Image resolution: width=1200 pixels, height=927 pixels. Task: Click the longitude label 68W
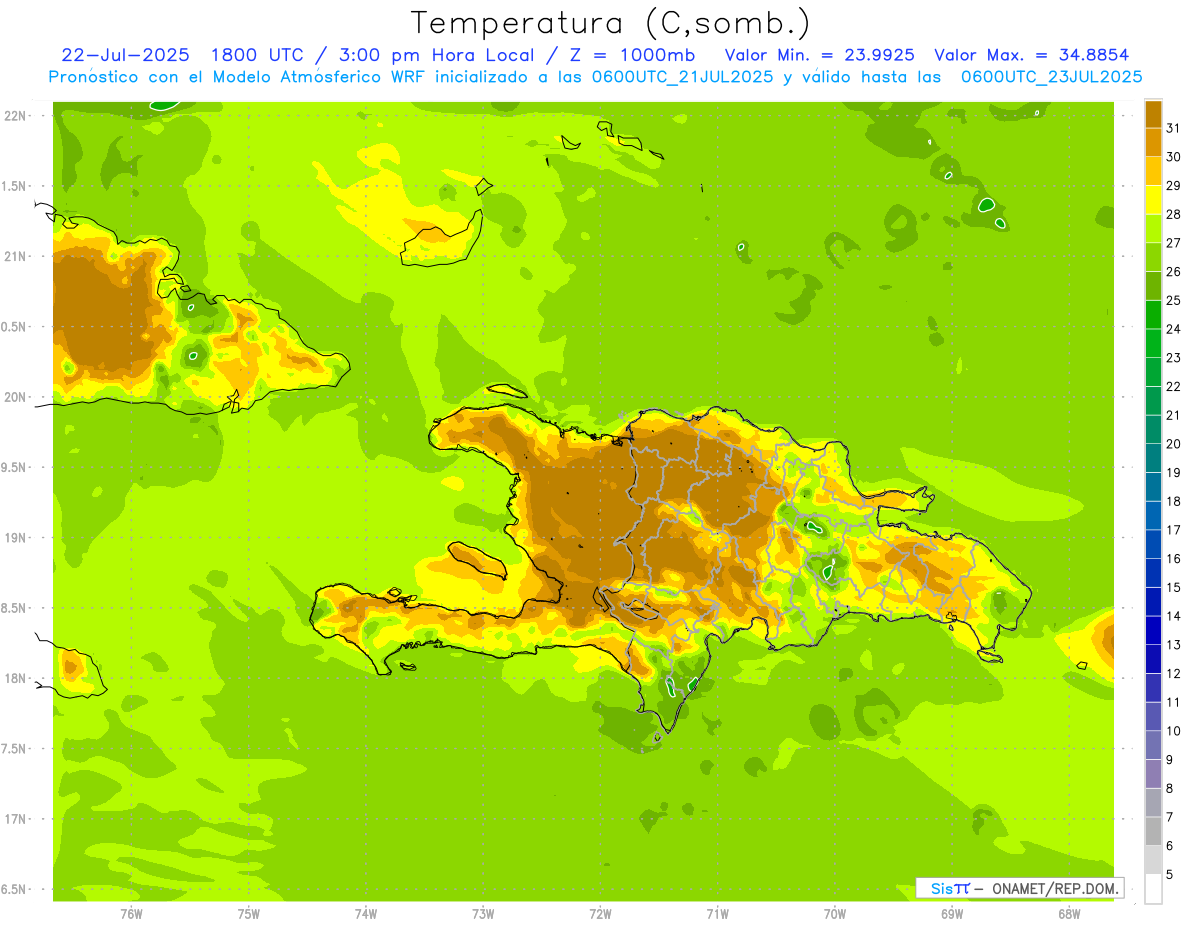pyautogui.click(x=1069, y=913)
